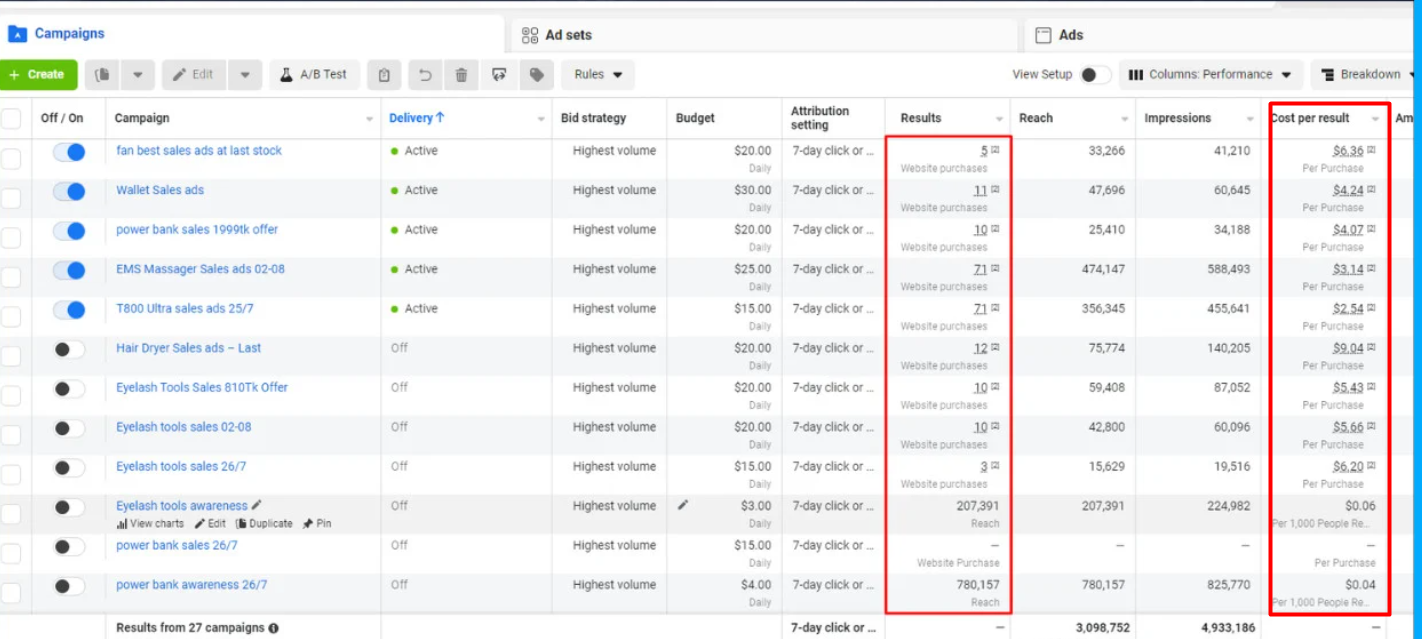Click the budget pencil icon in the $3.00 row
This screenshot has width=1422, height=639.
tap(683, 505)
